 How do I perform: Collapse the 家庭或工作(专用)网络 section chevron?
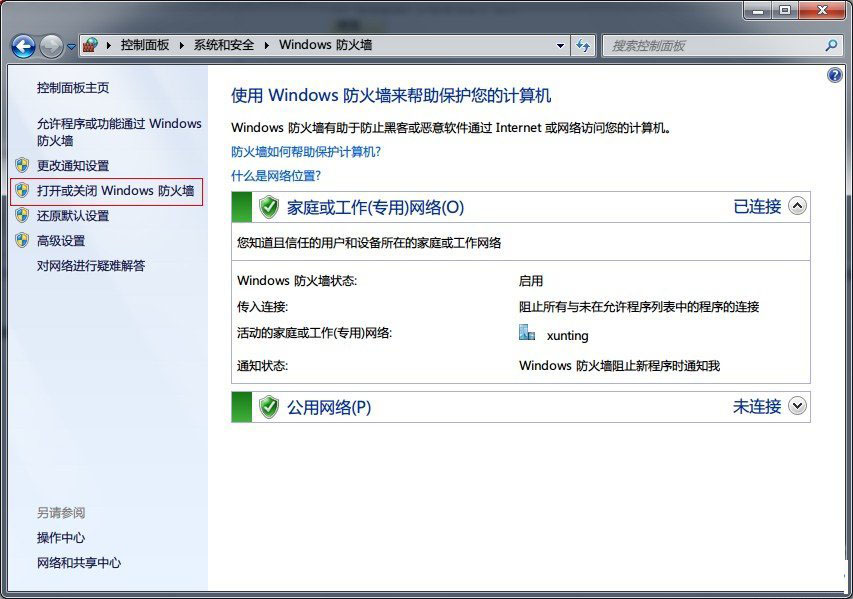pyautogui.click(x=797, y=206)
